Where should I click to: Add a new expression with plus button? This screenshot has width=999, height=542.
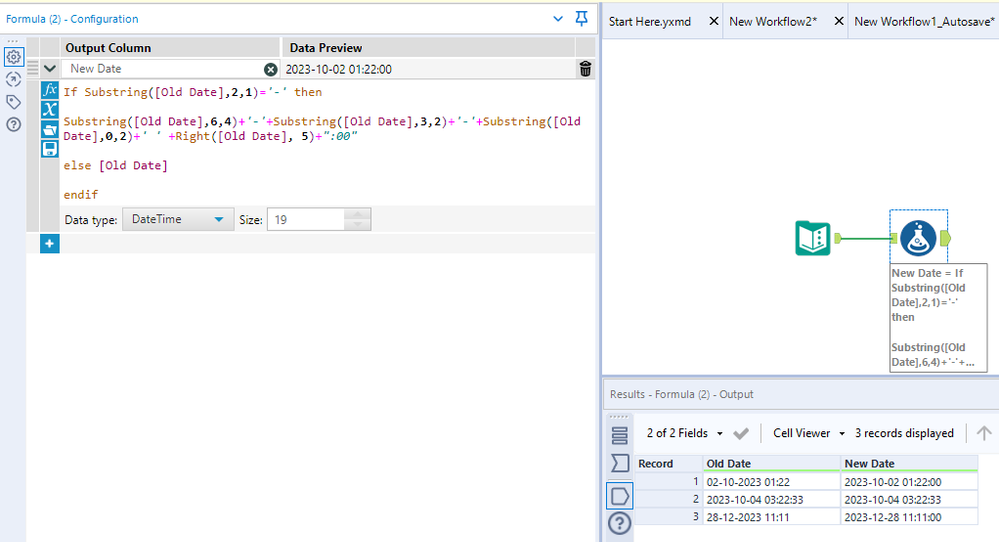[x=50, y=243]
